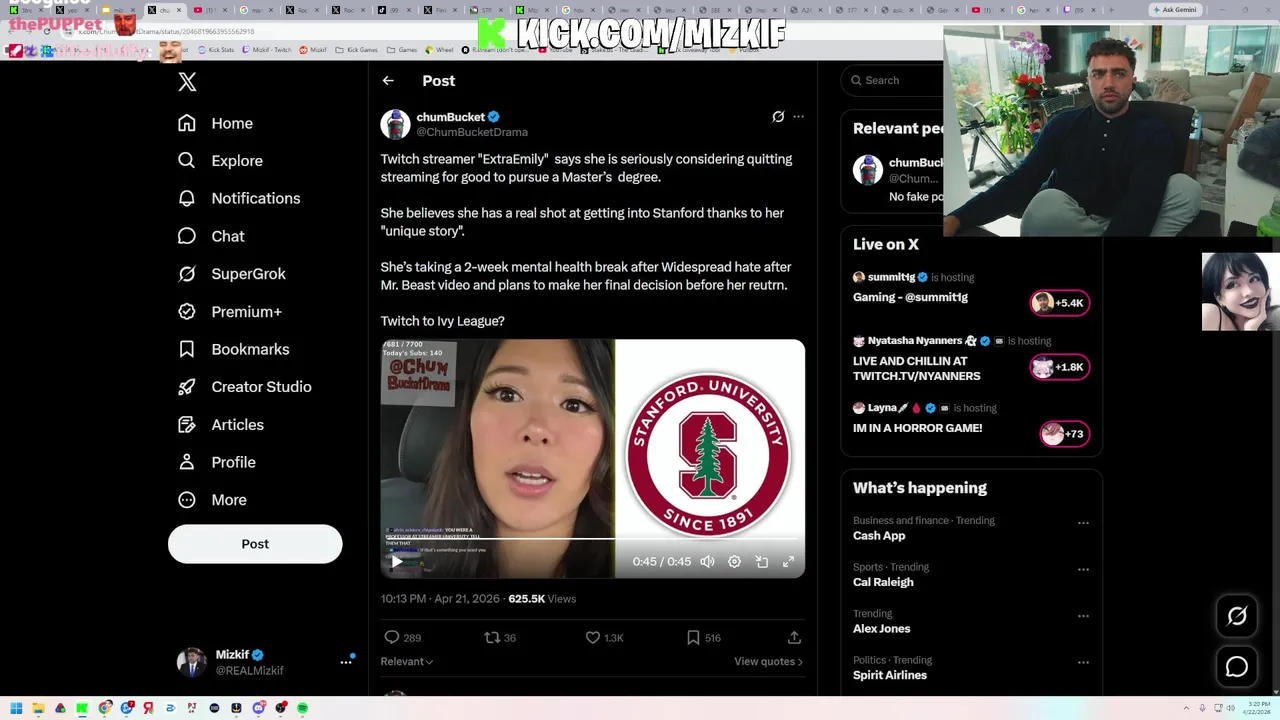Click the Profile person icon
The width and height of the screenshot is (1280, 720).
pyautogui.click(x=187, y=462)
